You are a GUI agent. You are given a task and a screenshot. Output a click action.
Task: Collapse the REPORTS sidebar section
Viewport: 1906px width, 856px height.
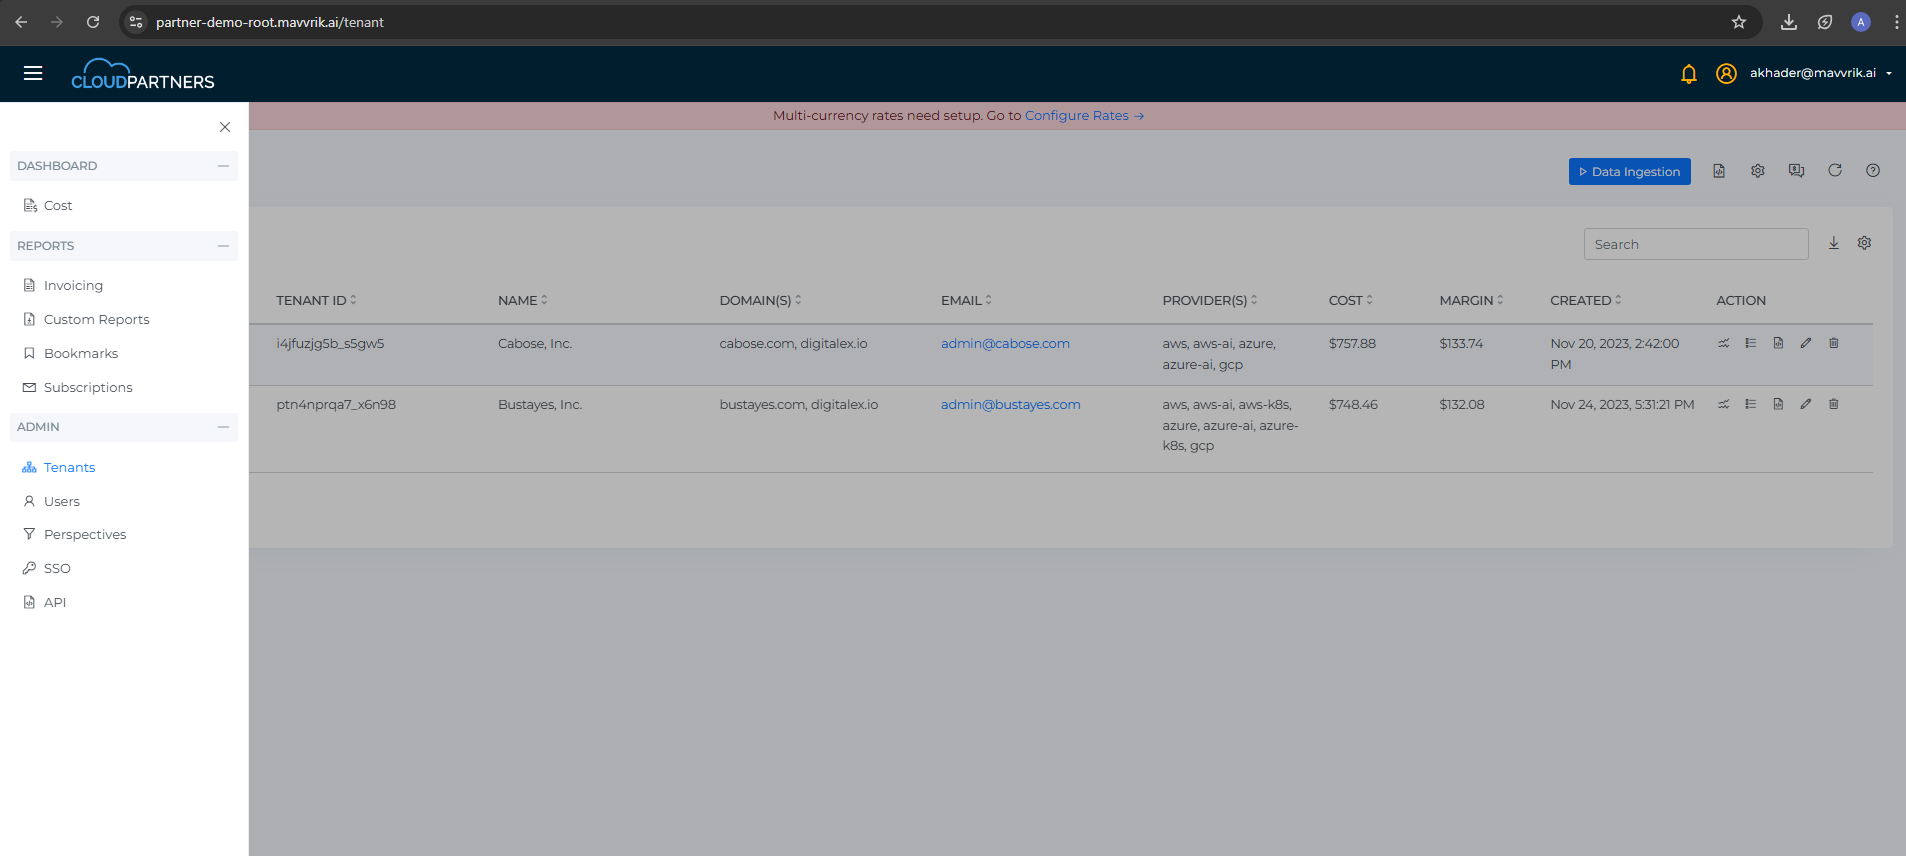coord(223,246)
